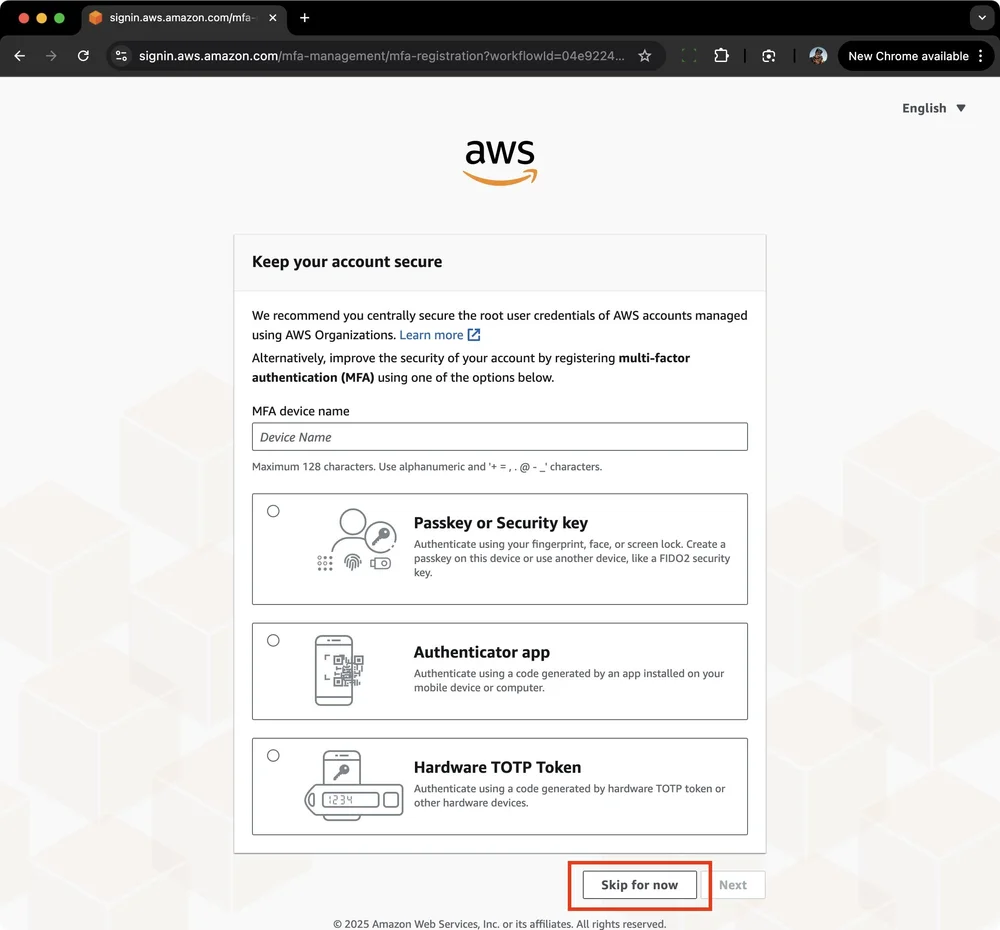Click the Next button
The height and width of the screenshot is (930, 1000).
coord(733,885)
